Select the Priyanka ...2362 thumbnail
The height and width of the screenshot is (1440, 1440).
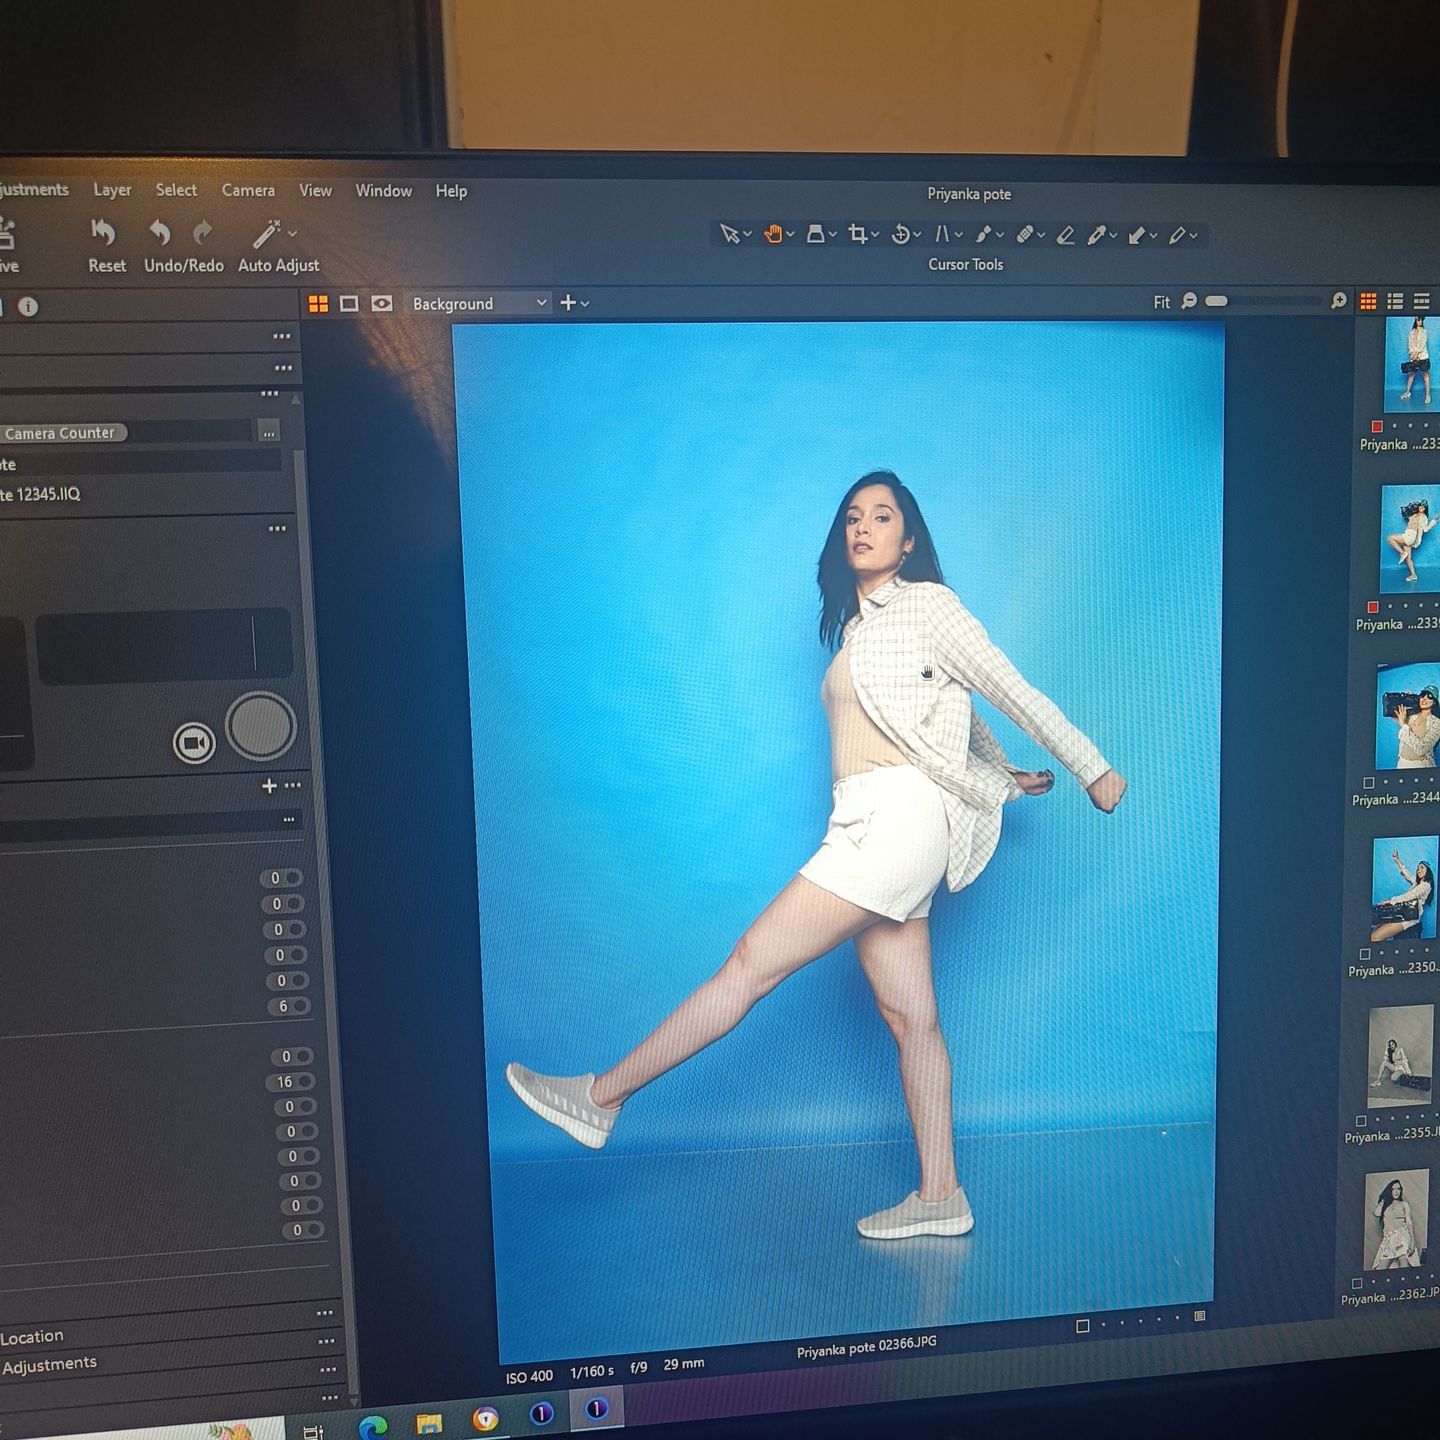[1397, 1221]
